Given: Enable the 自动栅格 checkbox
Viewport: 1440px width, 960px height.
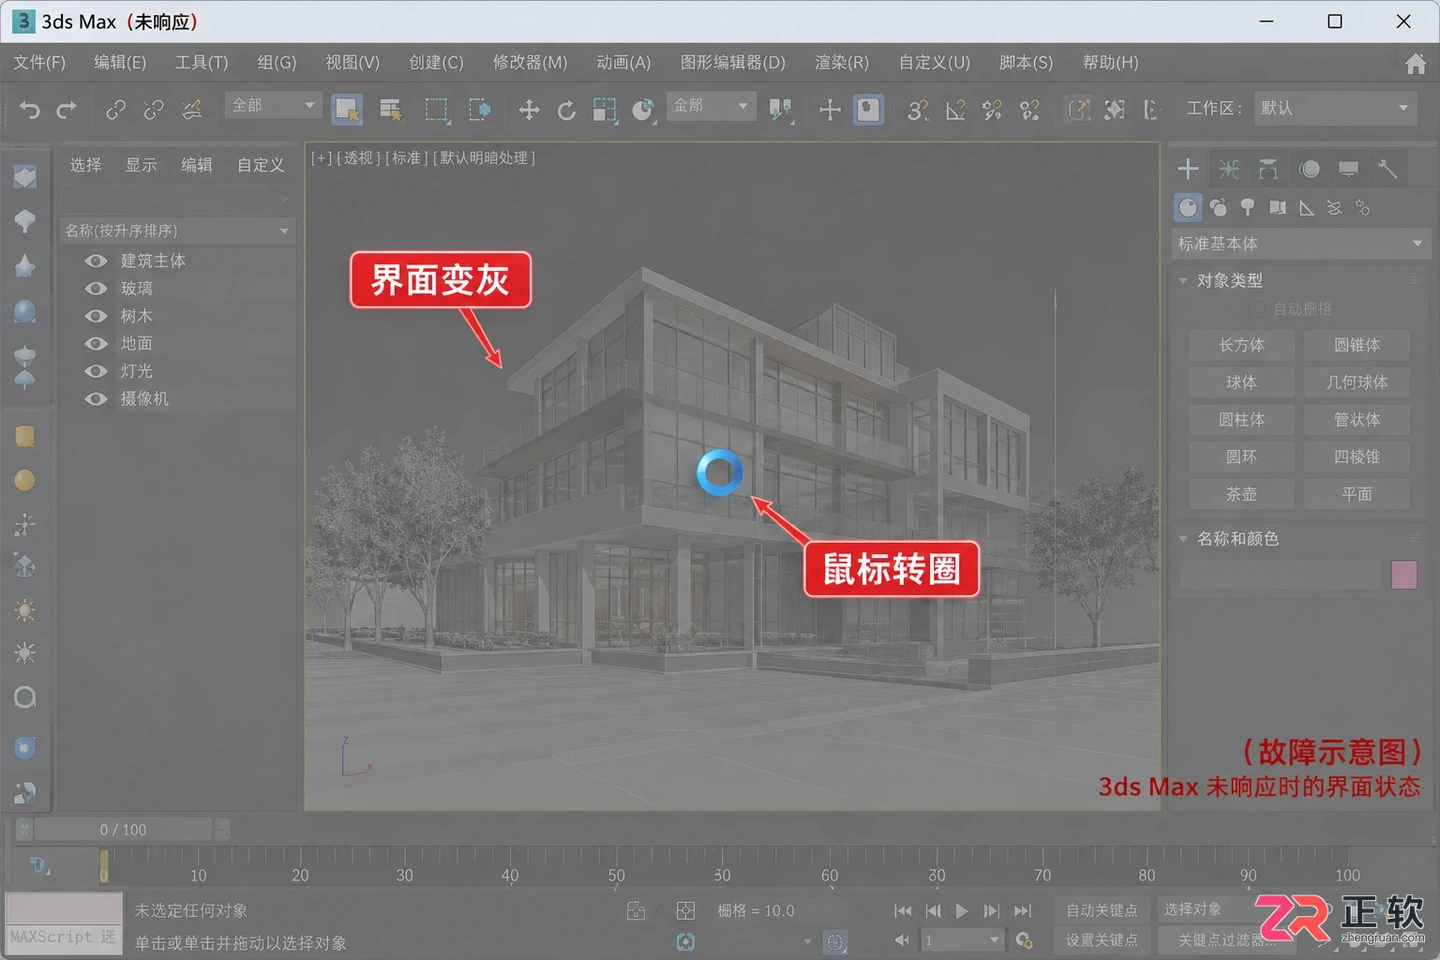Looking at the screenshot, I should 1258,309.
